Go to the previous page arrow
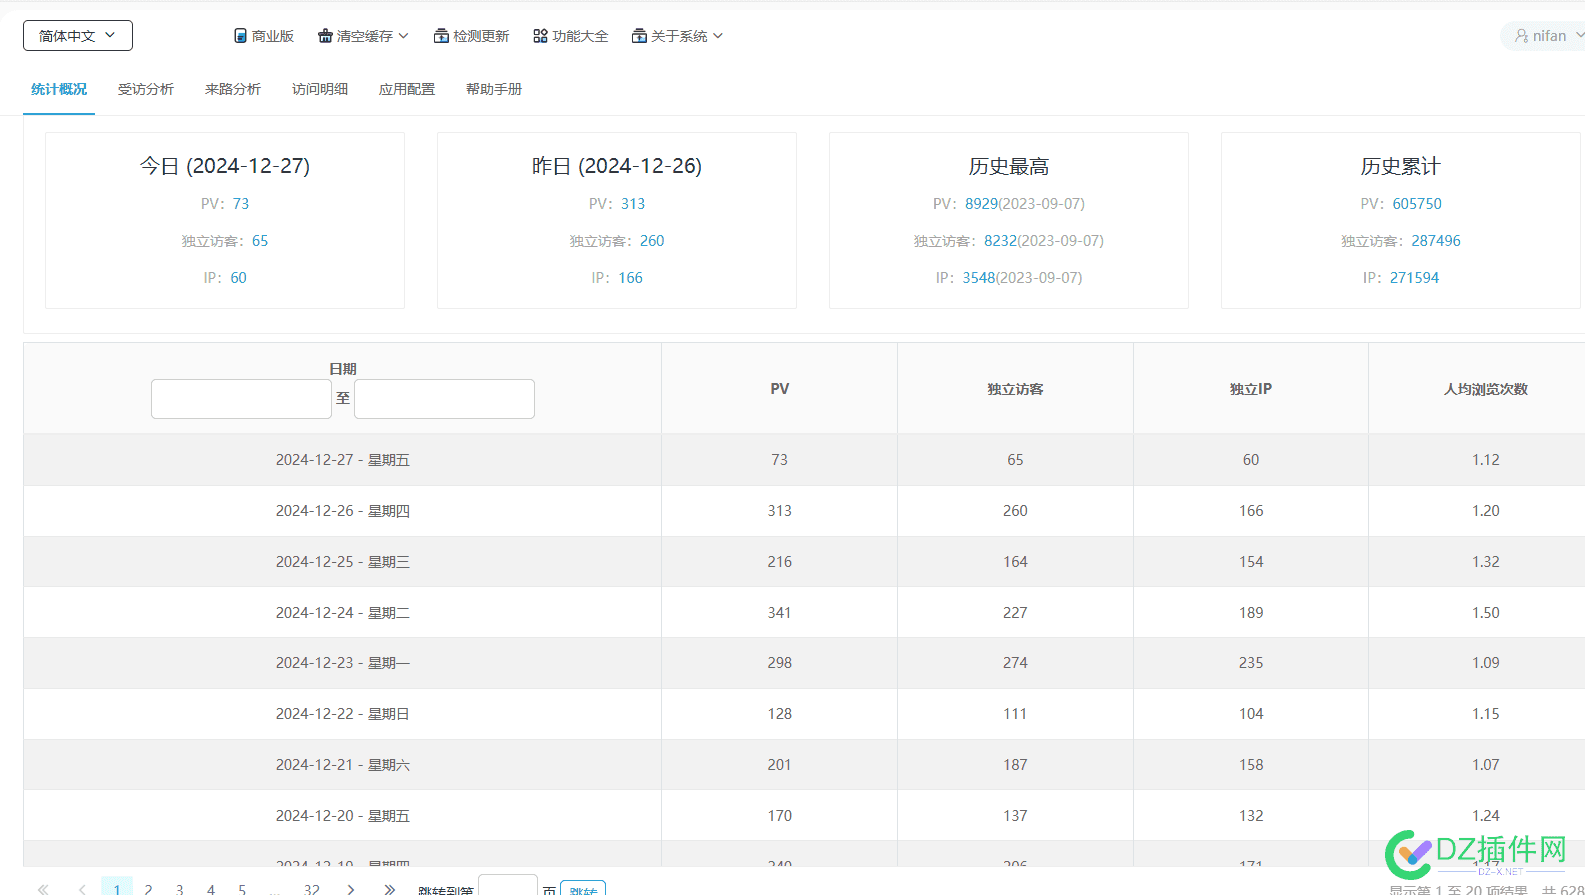 click(82, 889)
